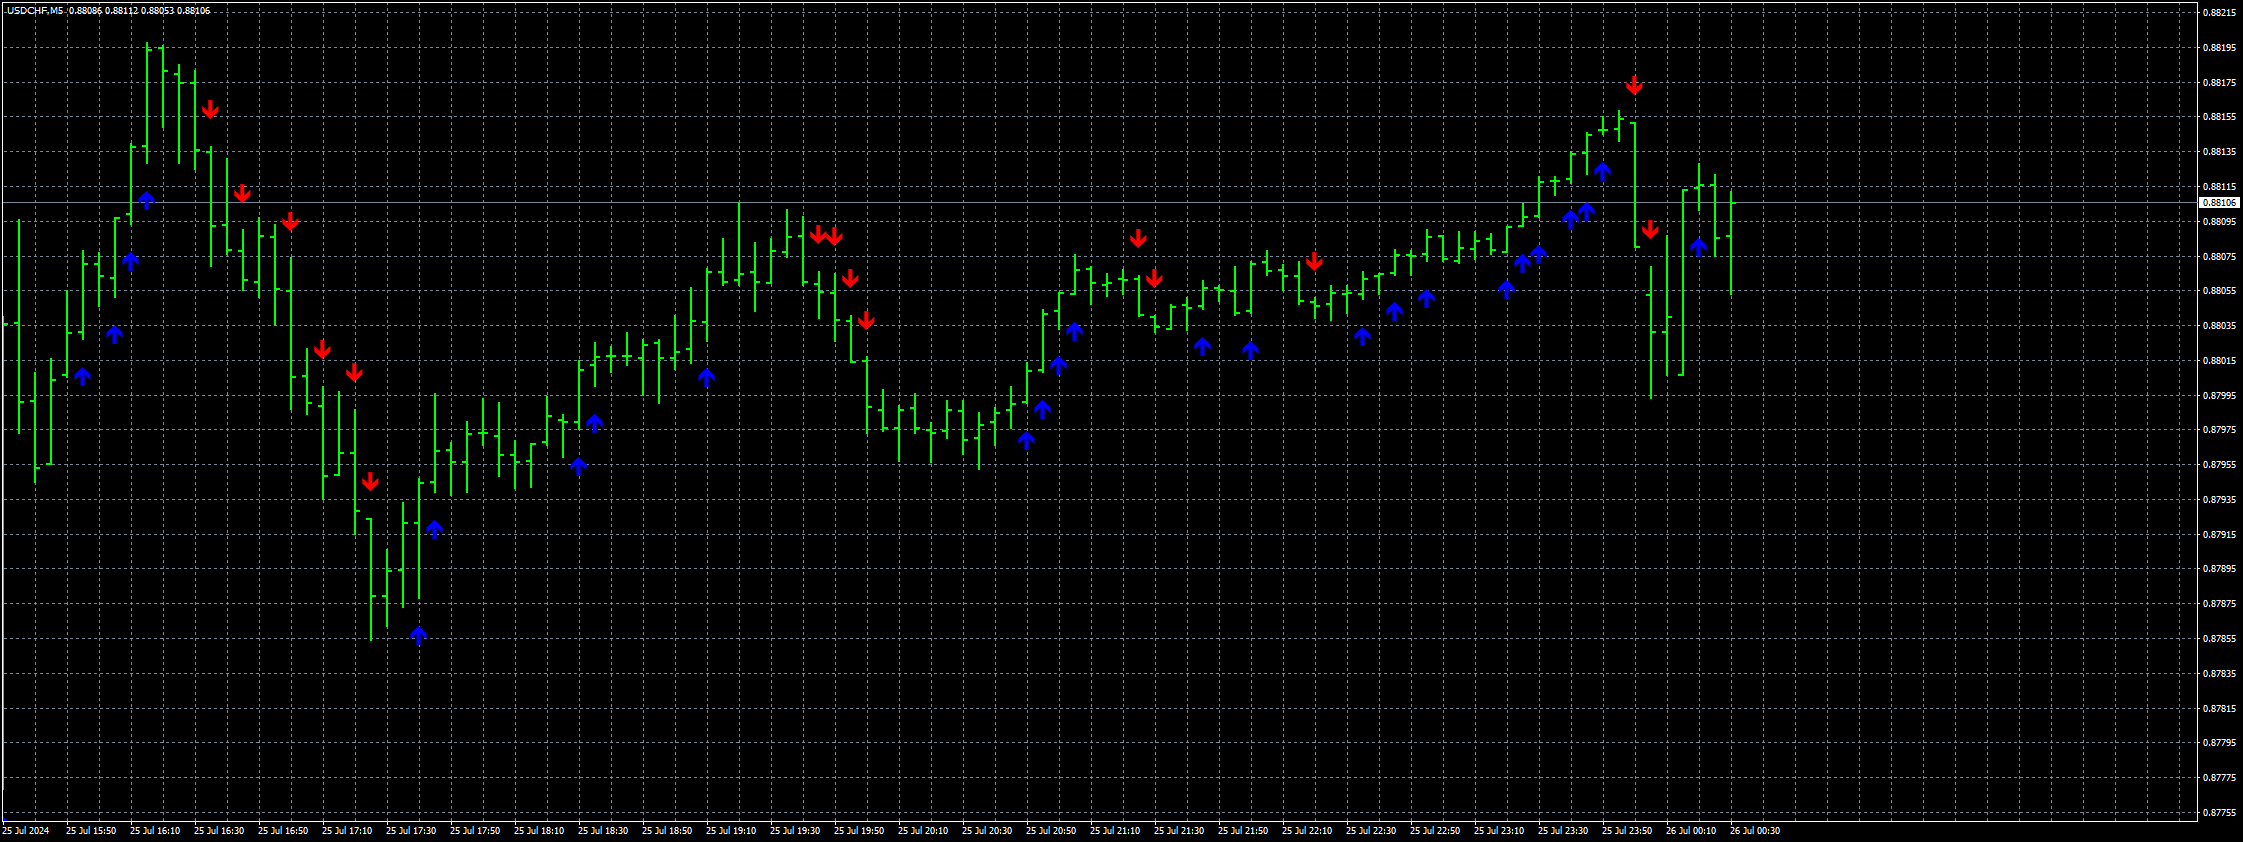Click the 26 Jul 00:10 time label

tap(1691, 831)
